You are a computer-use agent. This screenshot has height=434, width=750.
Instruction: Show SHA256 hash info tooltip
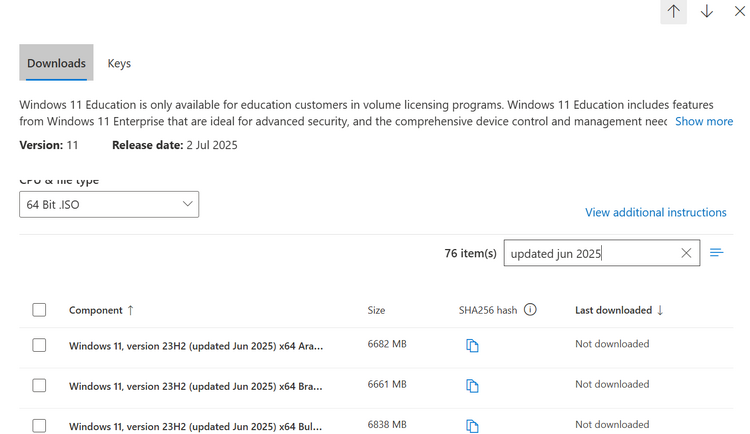pyautogui.click(x=530, y=310)
